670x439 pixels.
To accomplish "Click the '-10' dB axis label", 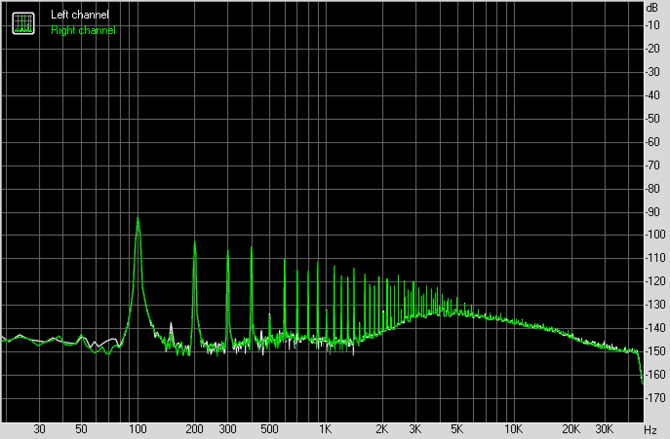I will 652,25.
